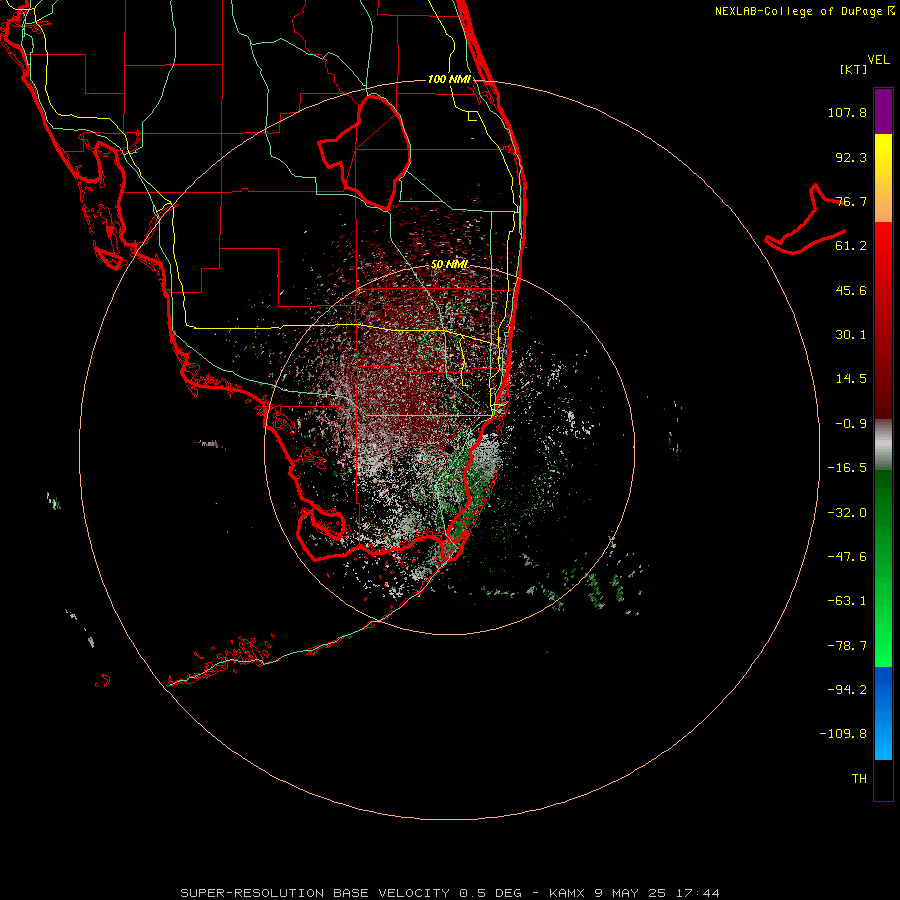Click the gray near-zero segment of the color bar

pyautogui.click(x=883, y=445)
